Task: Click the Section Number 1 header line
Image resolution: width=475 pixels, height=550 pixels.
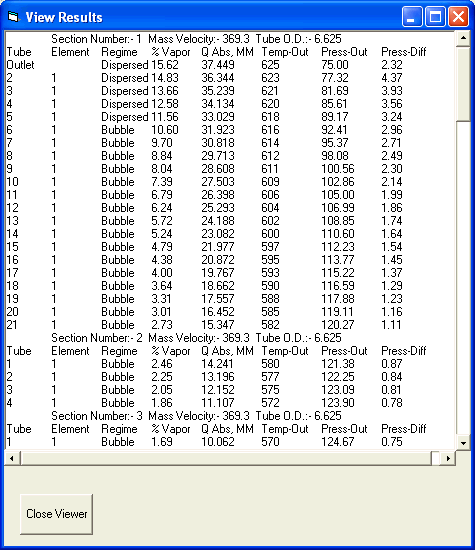Action: tap(196, 39)
